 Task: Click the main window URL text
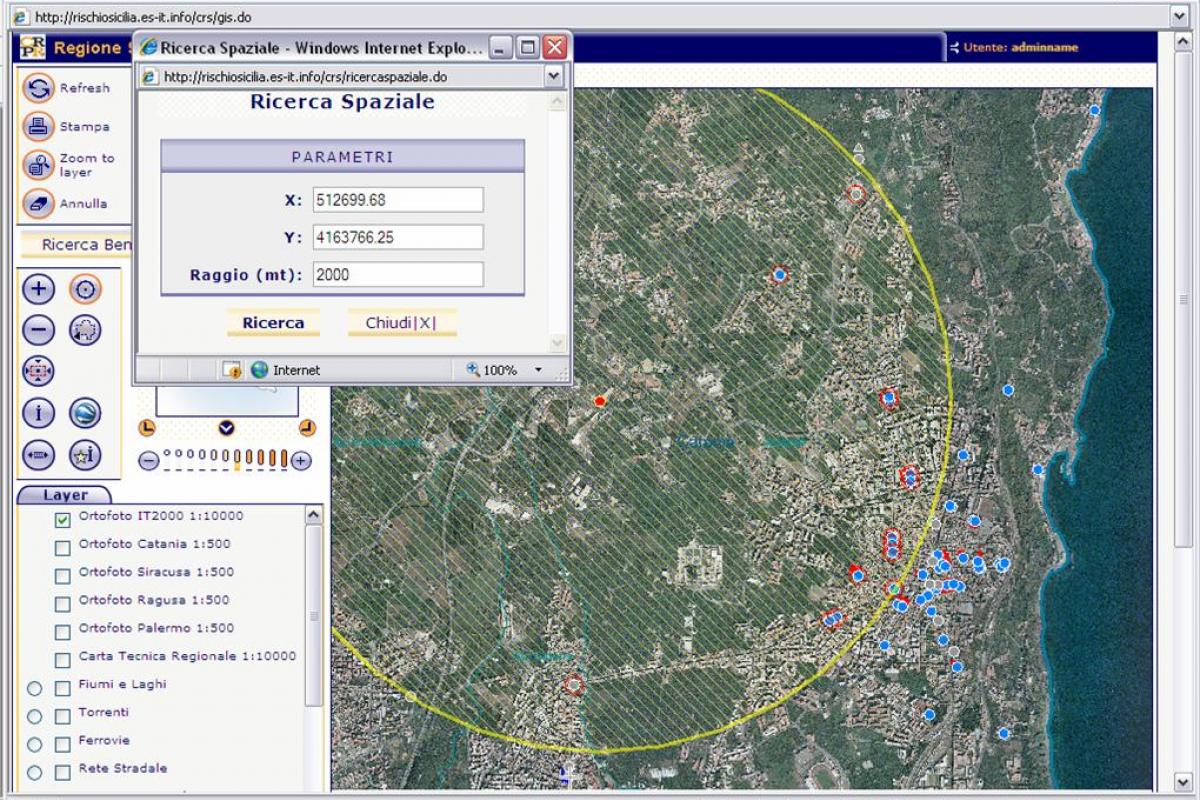(143, 17)
